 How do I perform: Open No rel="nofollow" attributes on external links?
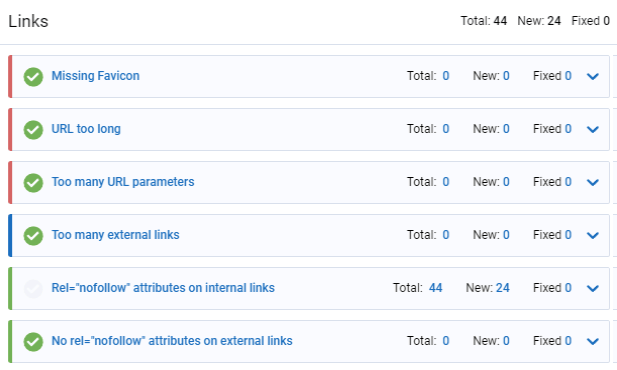coord(172,341)
